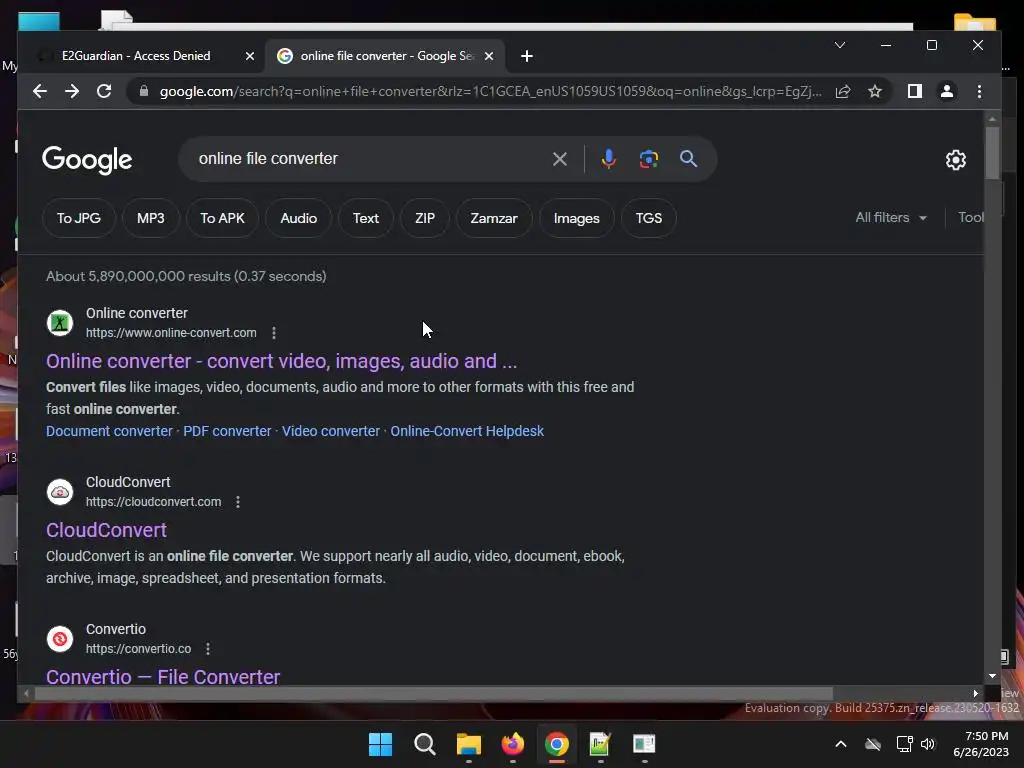This screenshot has width=1024, height=768.
Task: Filter results by Text chip
Action: pyautogui.click(x=366, y=218)
